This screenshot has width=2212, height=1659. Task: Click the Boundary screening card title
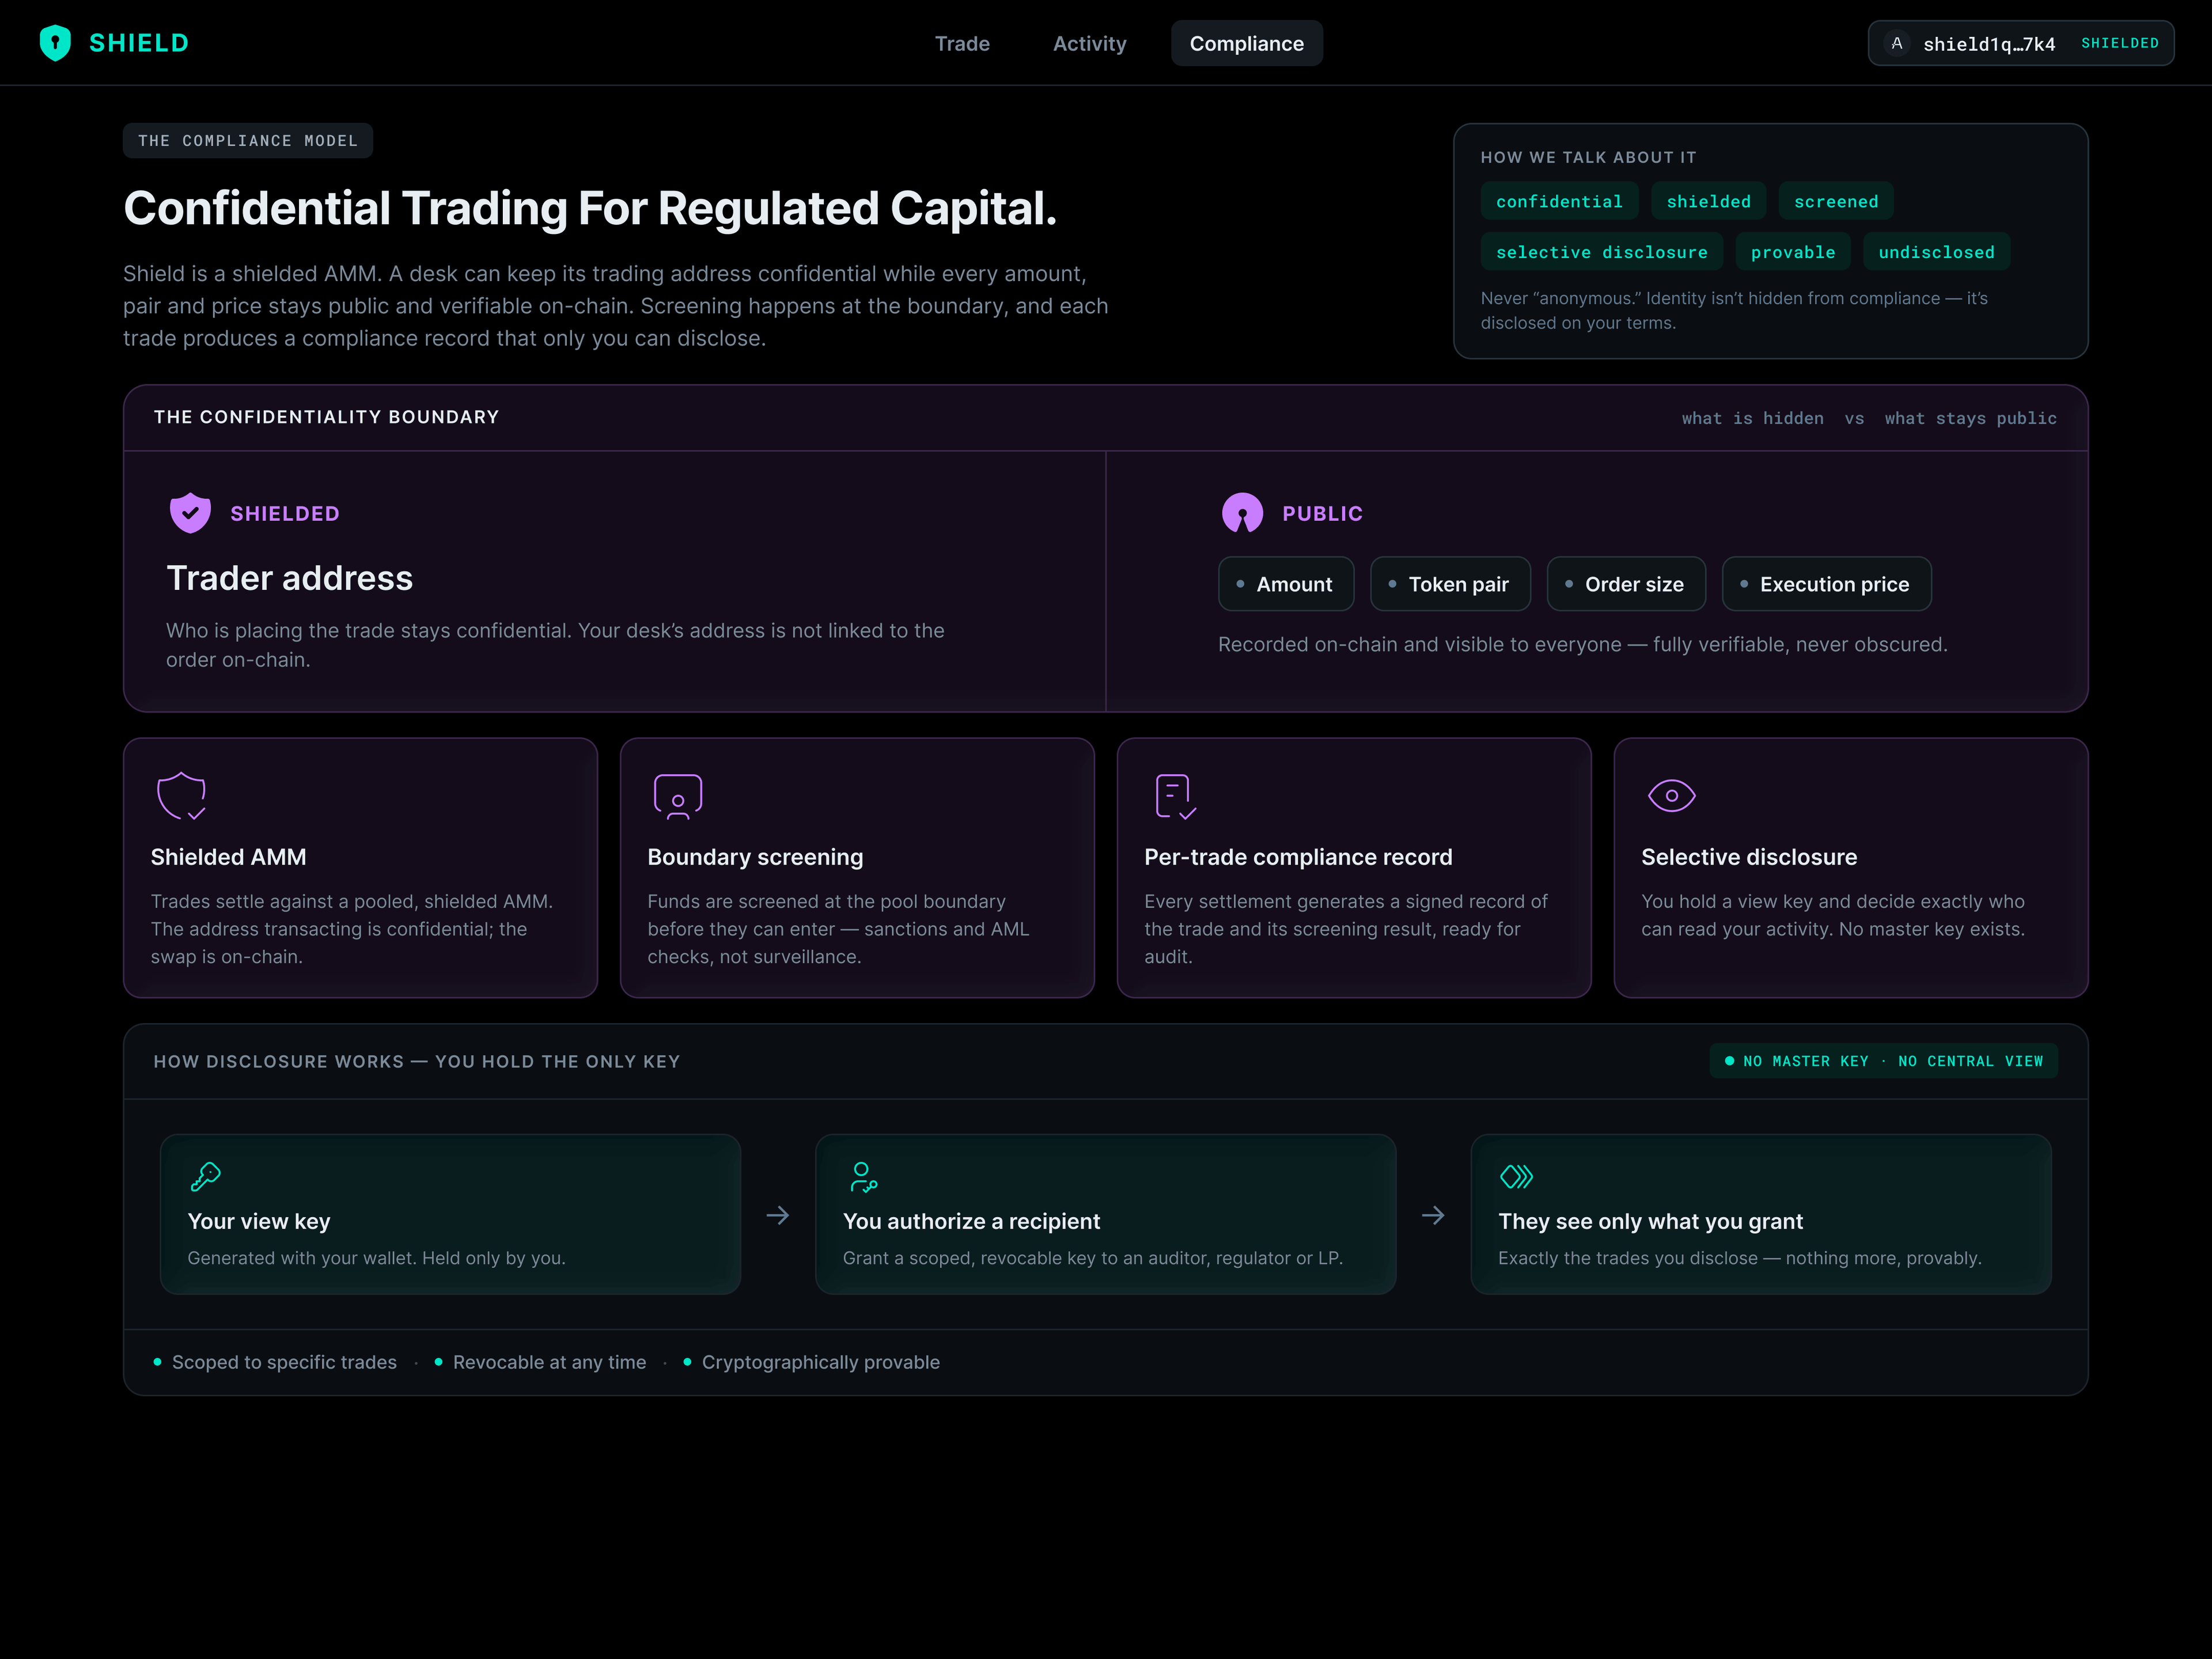point(755,857)
